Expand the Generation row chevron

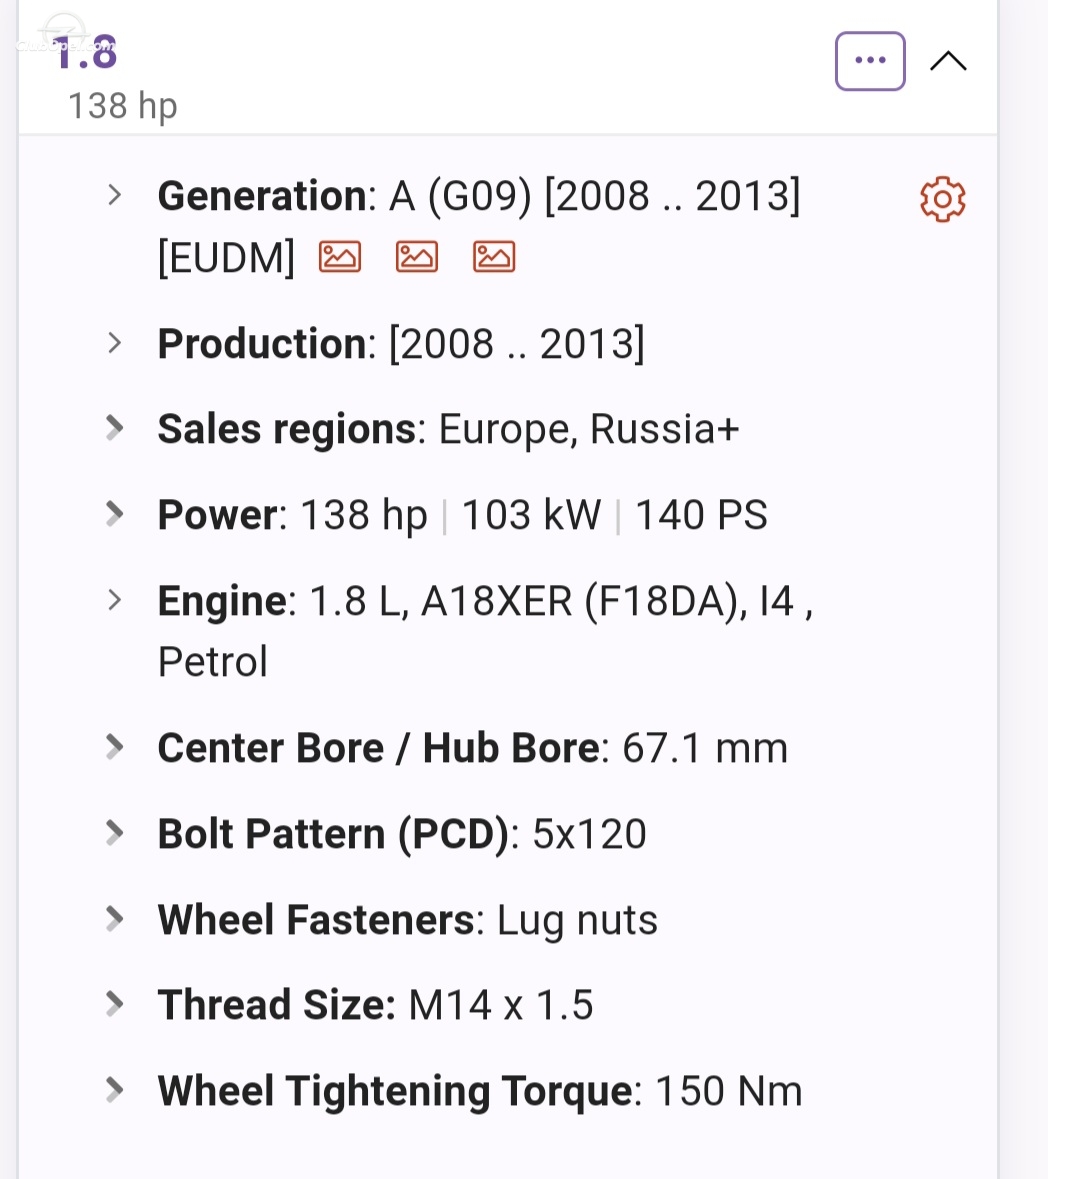tap(114, 195)
